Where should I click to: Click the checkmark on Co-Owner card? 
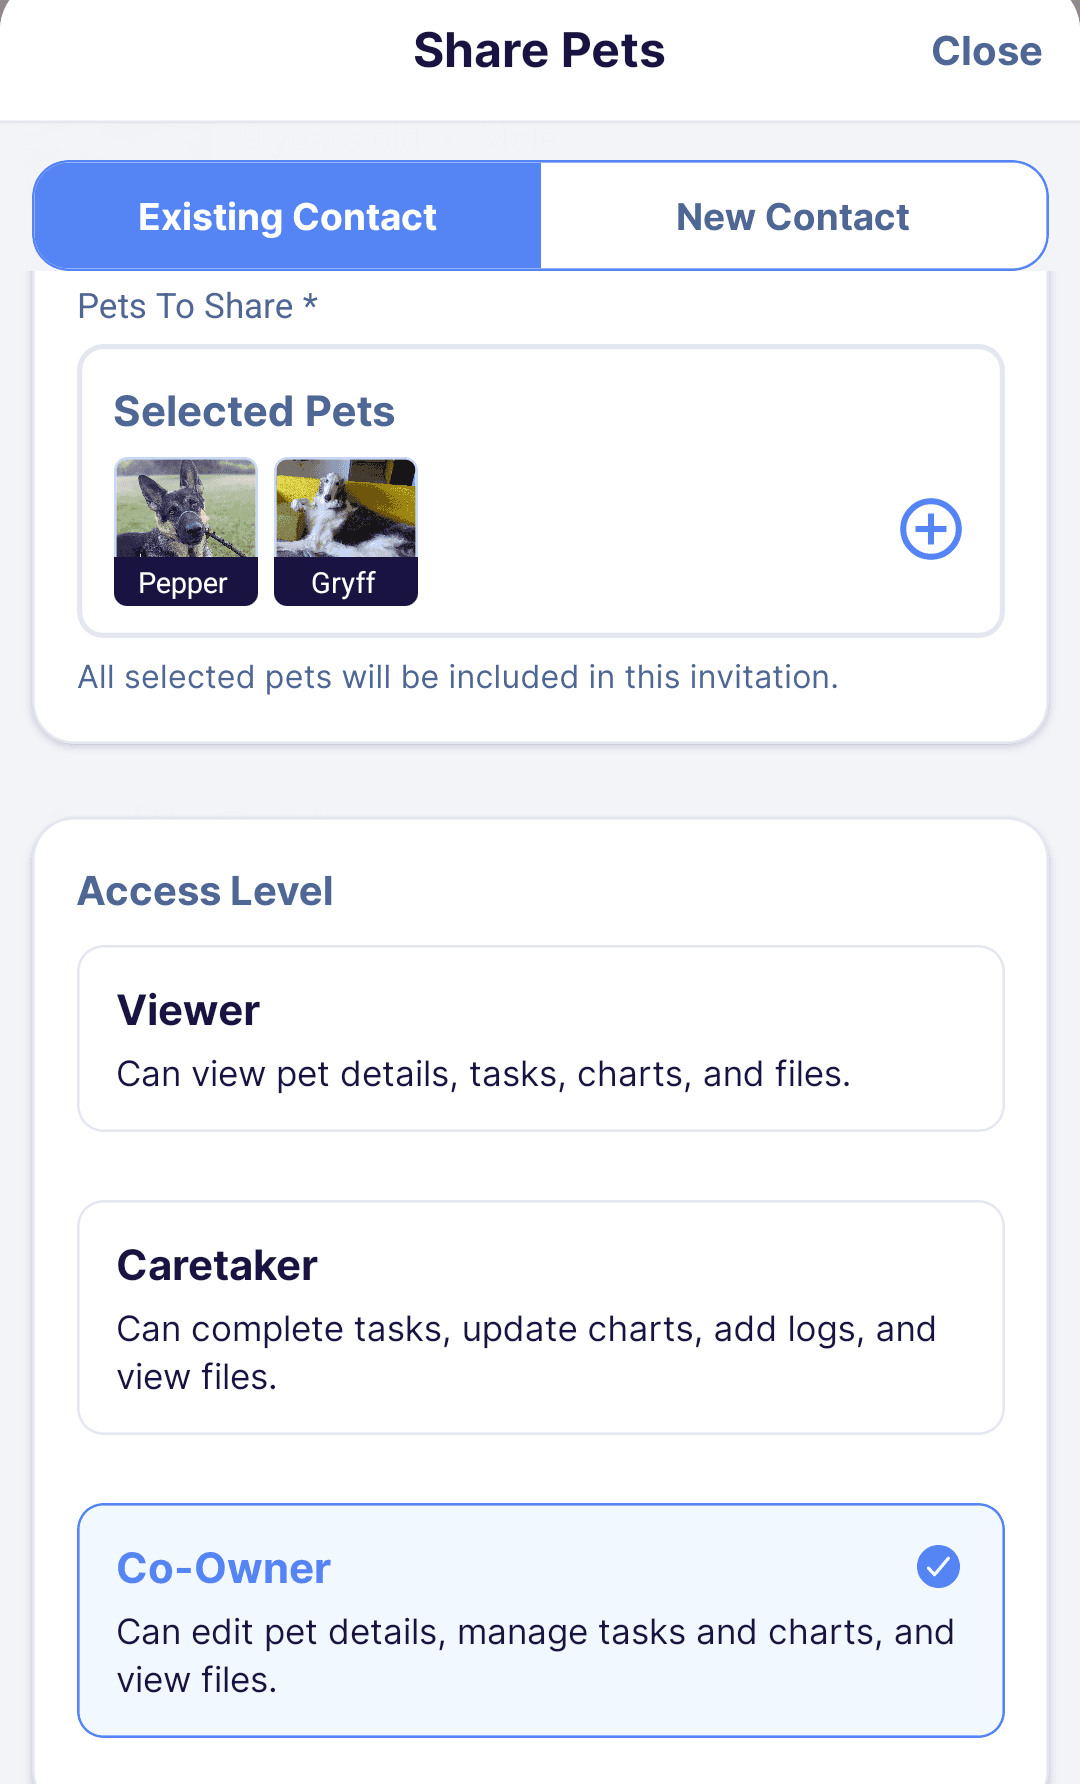(x=937, y=1567)
